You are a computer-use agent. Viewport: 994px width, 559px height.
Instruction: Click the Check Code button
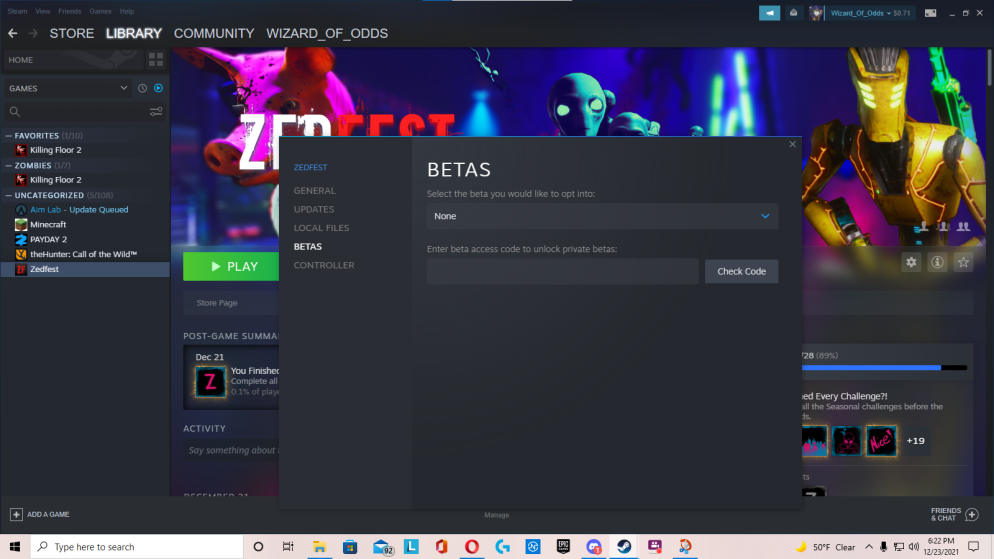click(741, 271)
